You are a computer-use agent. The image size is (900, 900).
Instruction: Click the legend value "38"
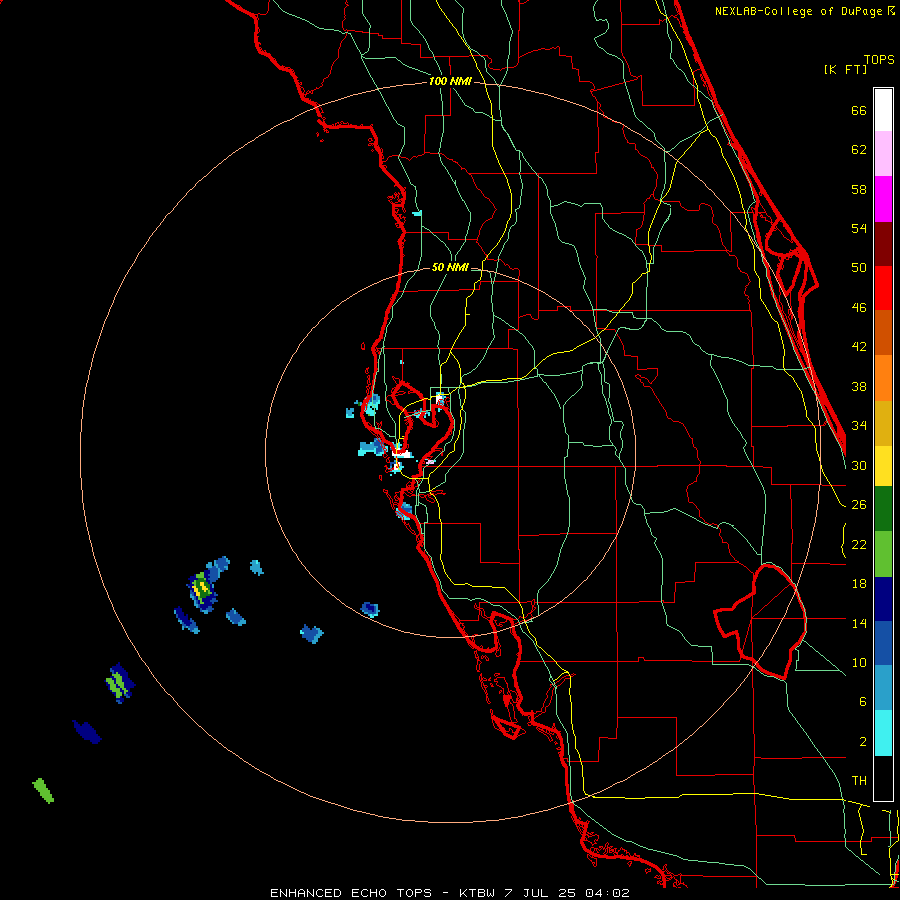tap(859, 387)
